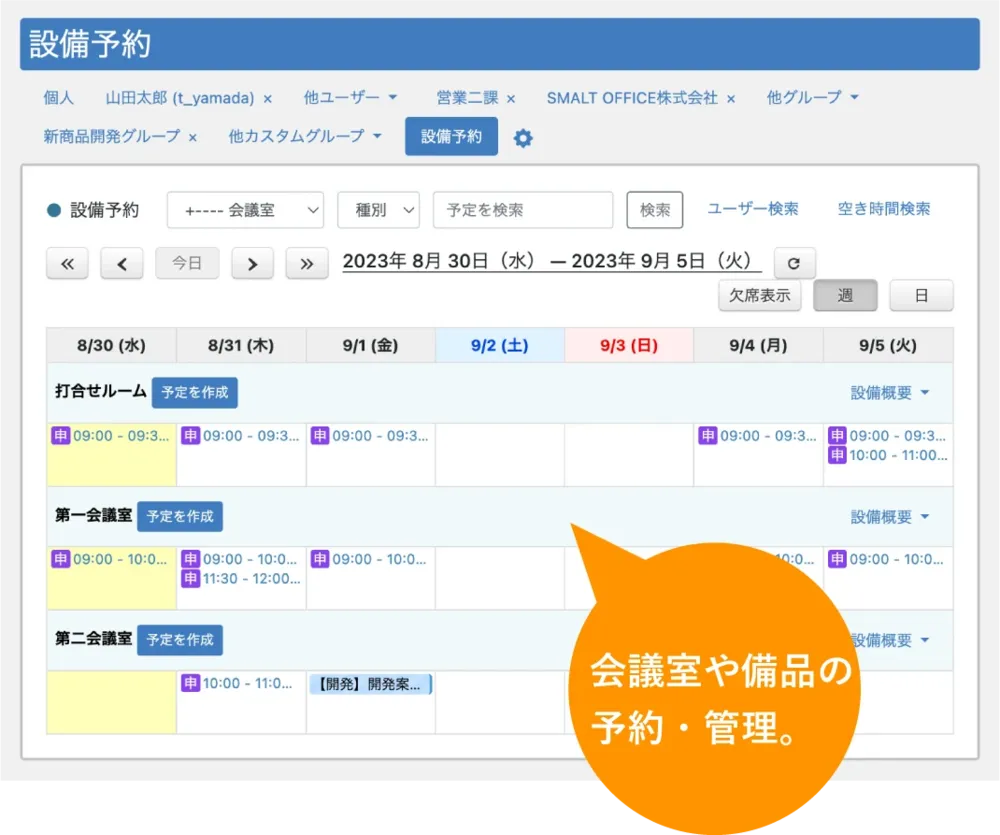1000x835 pixels.
Task: Select SMALT OFFICE株式会社 tab
Action: [x=632, y=98]
